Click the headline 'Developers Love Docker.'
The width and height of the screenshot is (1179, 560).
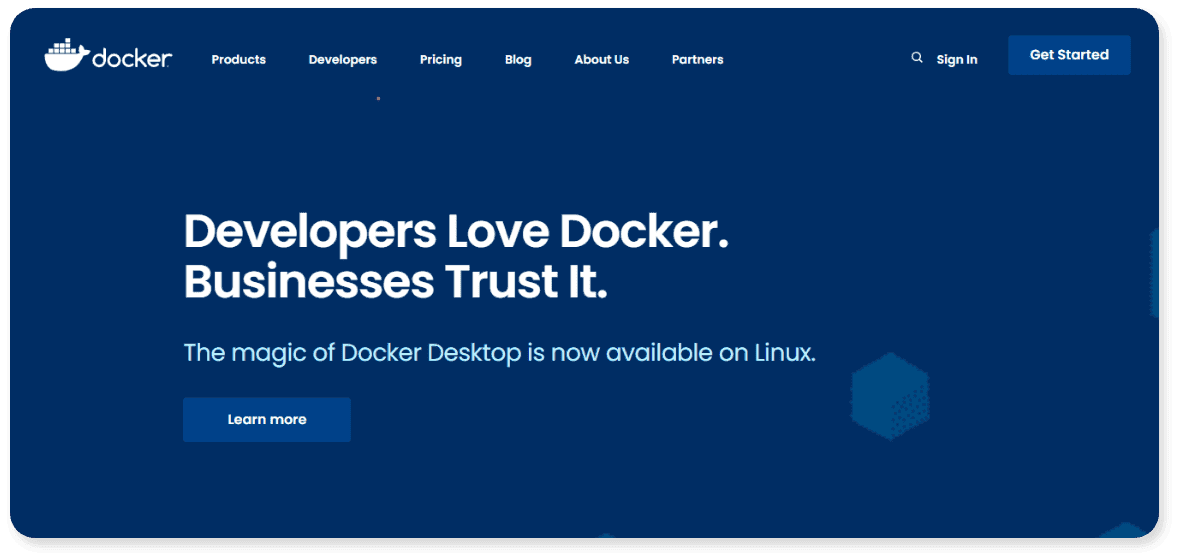click(456, 232)
